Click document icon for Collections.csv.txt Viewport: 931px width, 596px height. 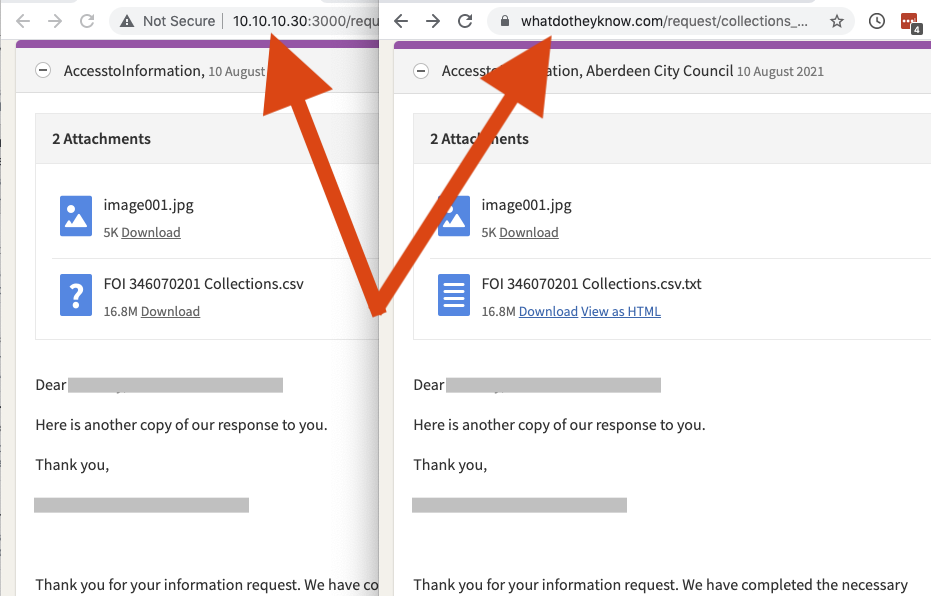tap(454, 295)
